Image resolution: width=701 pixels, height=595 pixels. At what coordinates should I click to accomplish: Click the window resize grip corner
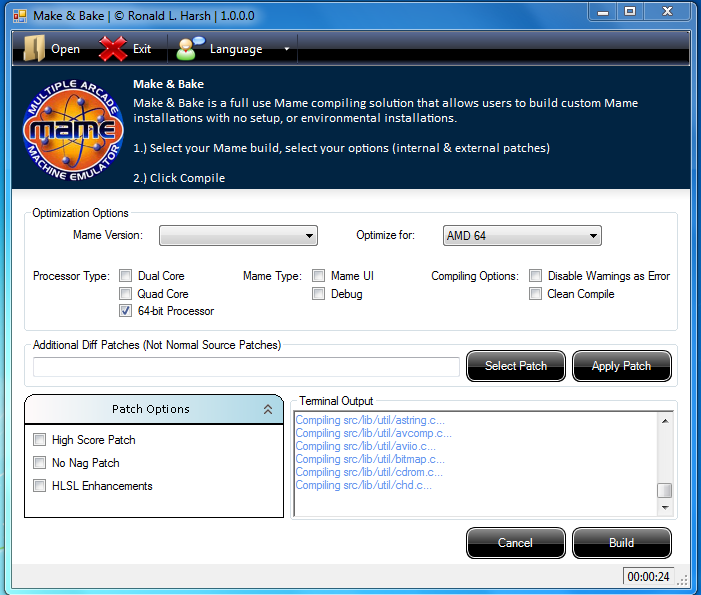(682, 580)
